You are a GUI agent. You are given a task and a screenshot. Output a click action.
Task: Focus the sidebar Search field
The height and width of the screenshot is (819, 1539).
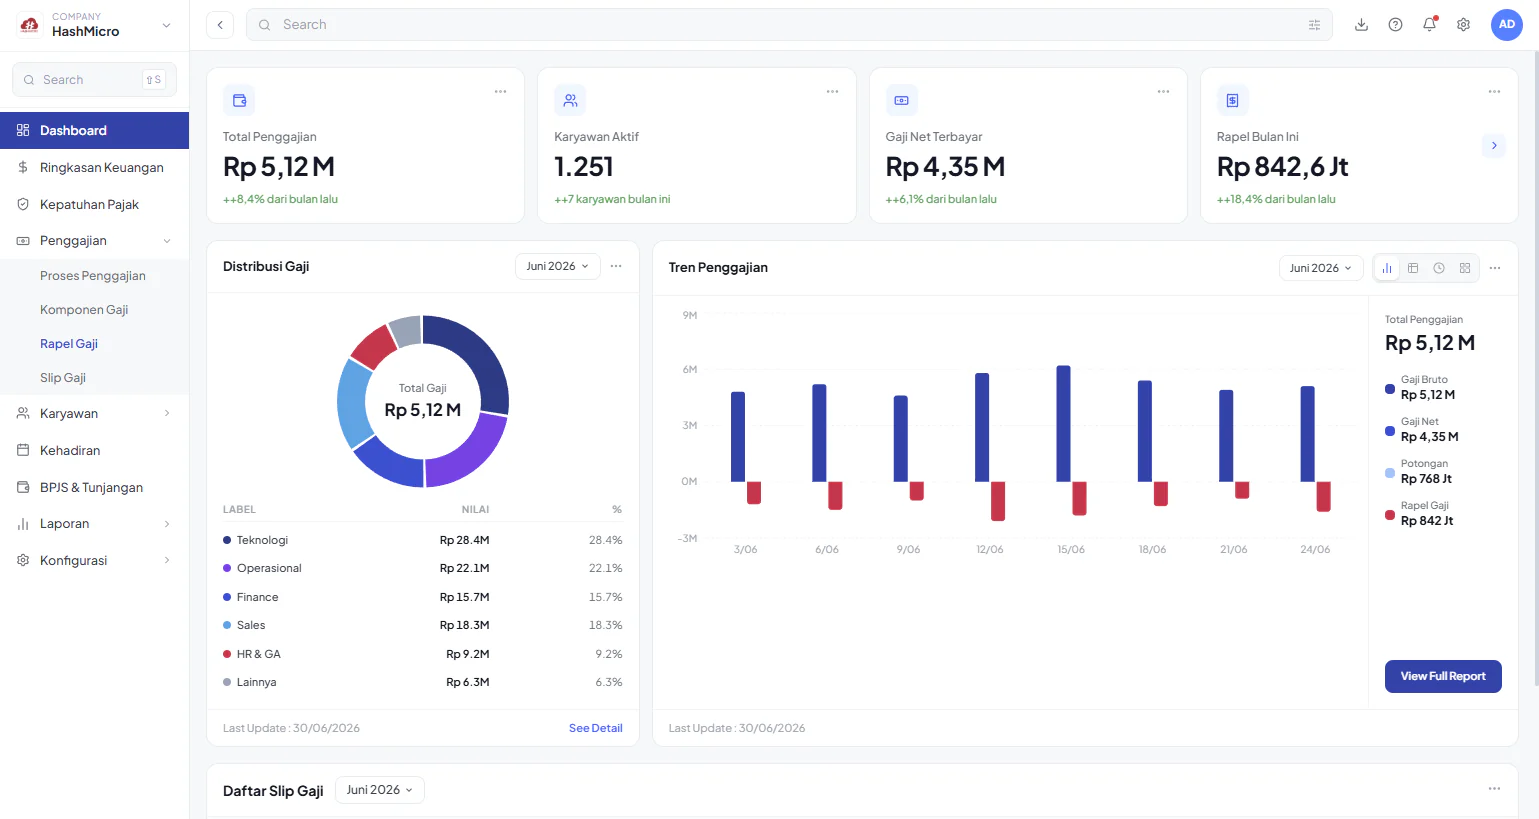pos(94,80)
